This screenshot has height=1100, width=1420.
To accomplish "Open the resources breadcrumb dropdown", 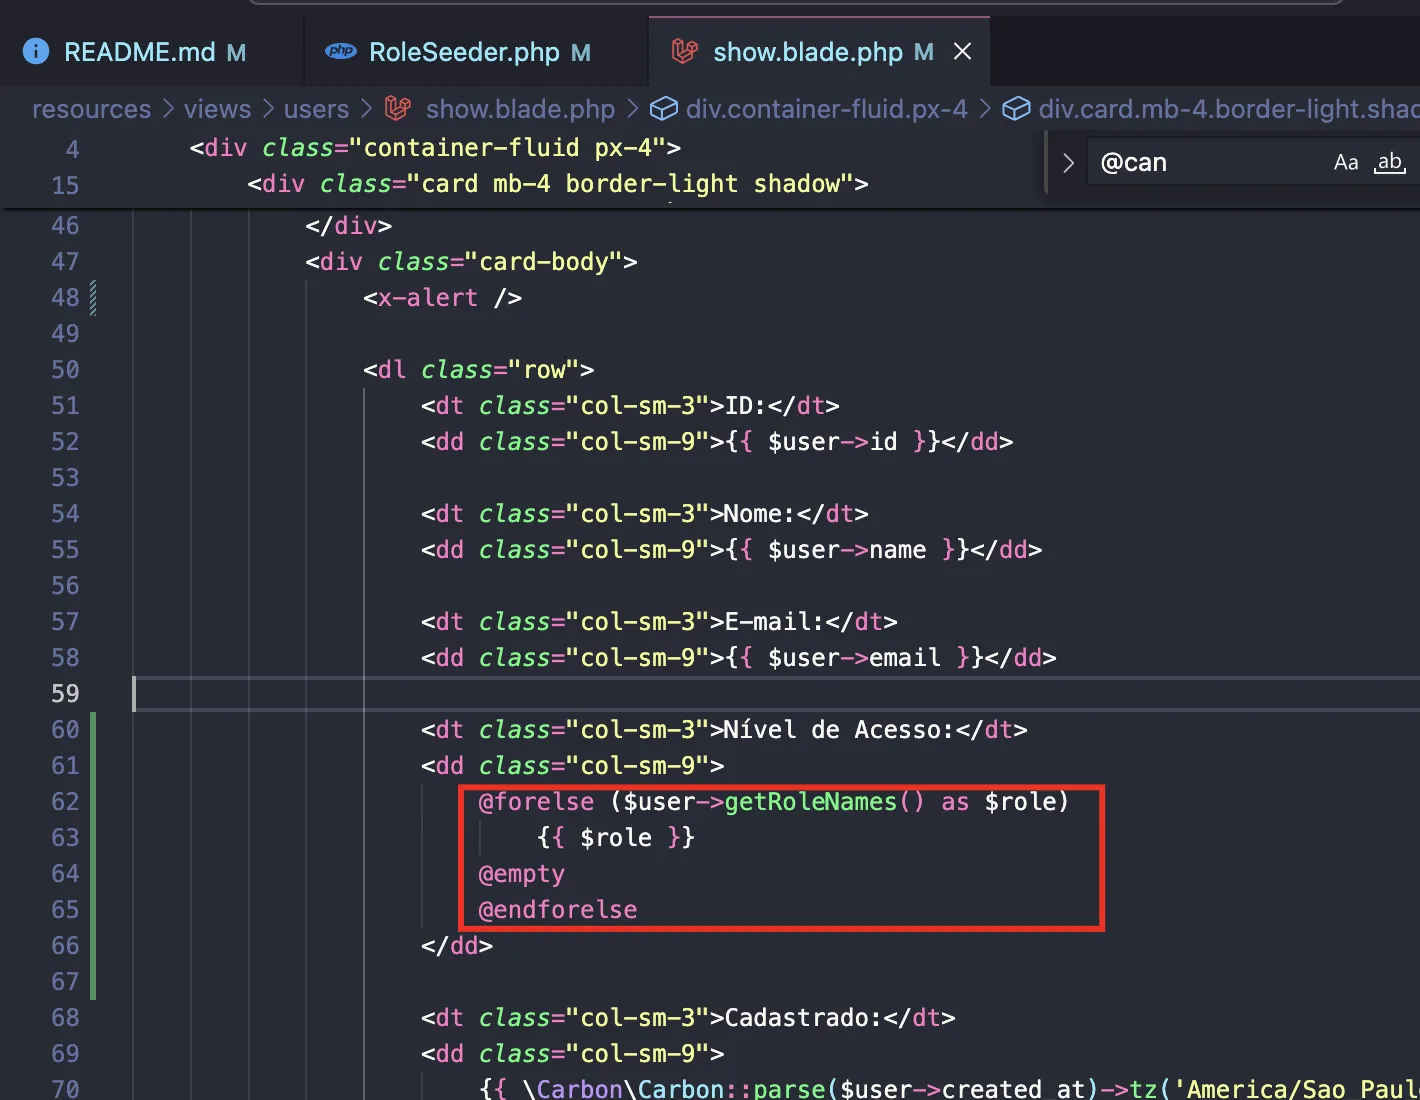I will (91, 108).
